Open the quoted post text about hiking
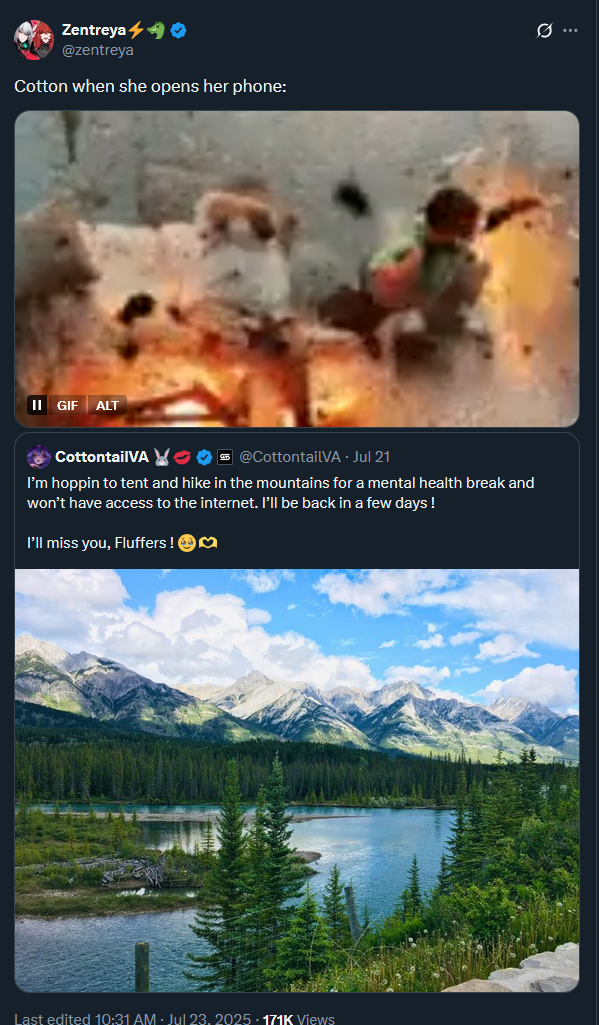 pos(281,513)
